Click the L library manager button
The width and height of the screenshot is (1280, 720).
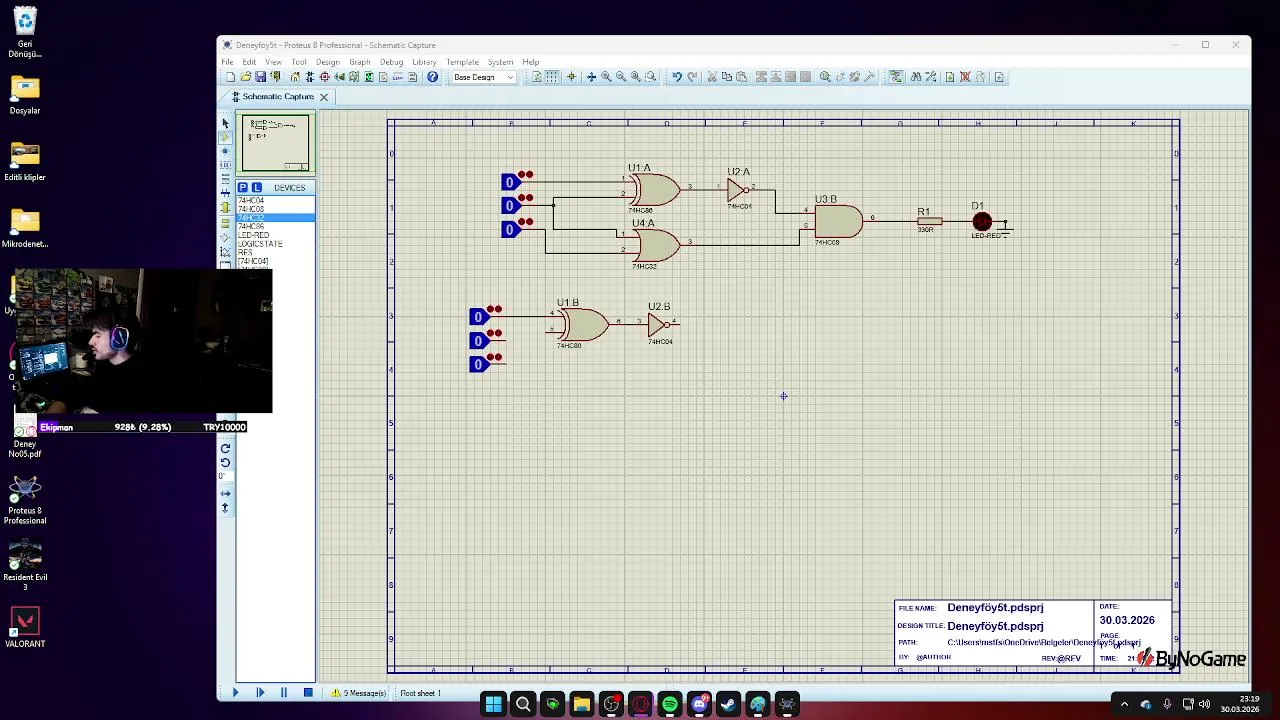coord(257,188)
